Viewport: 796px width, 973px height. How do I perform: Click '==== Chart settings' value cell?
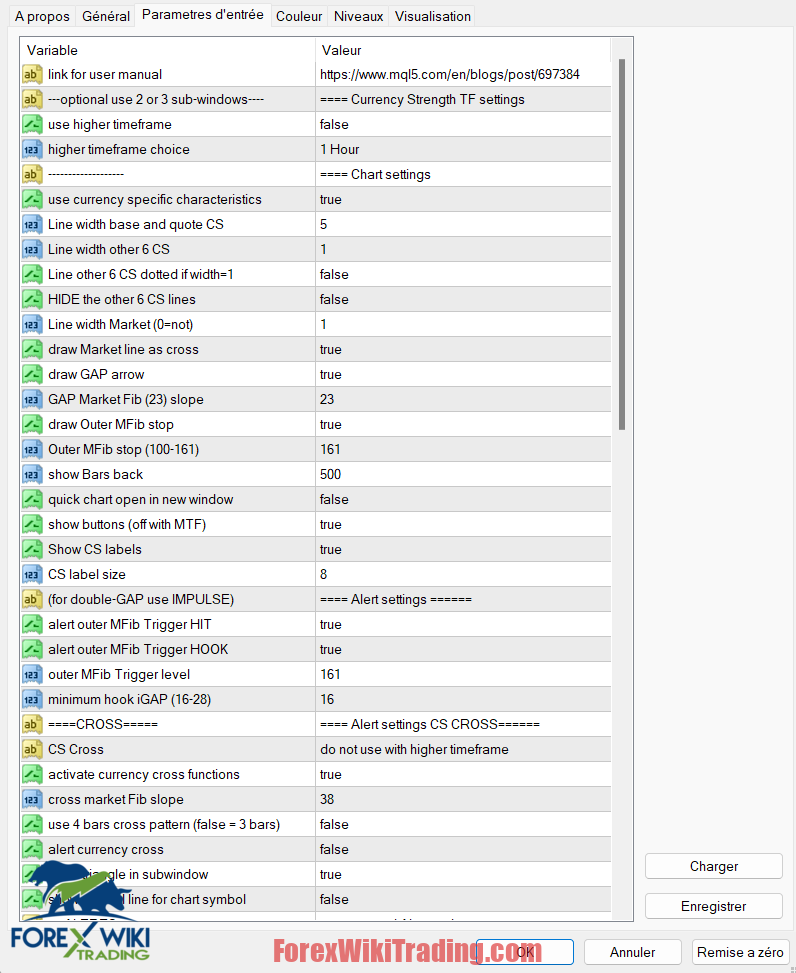(x=463, y=174)
